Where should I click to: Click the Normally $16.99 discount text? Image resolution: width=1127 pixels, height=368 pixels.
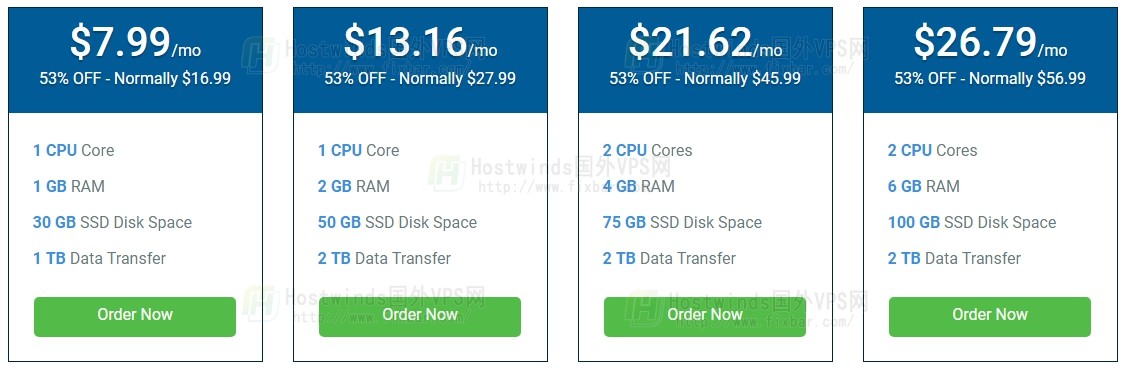tap(172, 78)
